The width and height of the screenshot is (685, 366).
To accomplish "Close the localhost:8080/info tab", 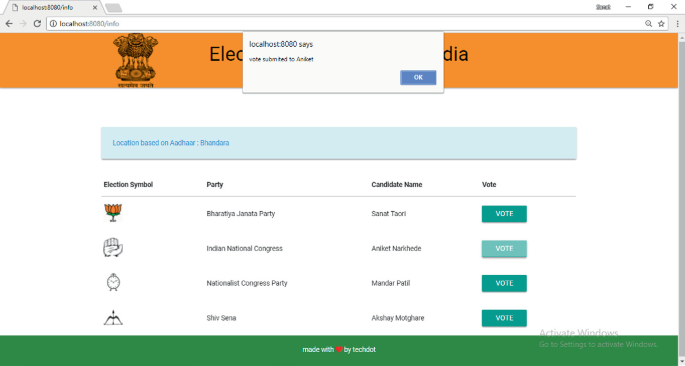I will tap(95, 7).
